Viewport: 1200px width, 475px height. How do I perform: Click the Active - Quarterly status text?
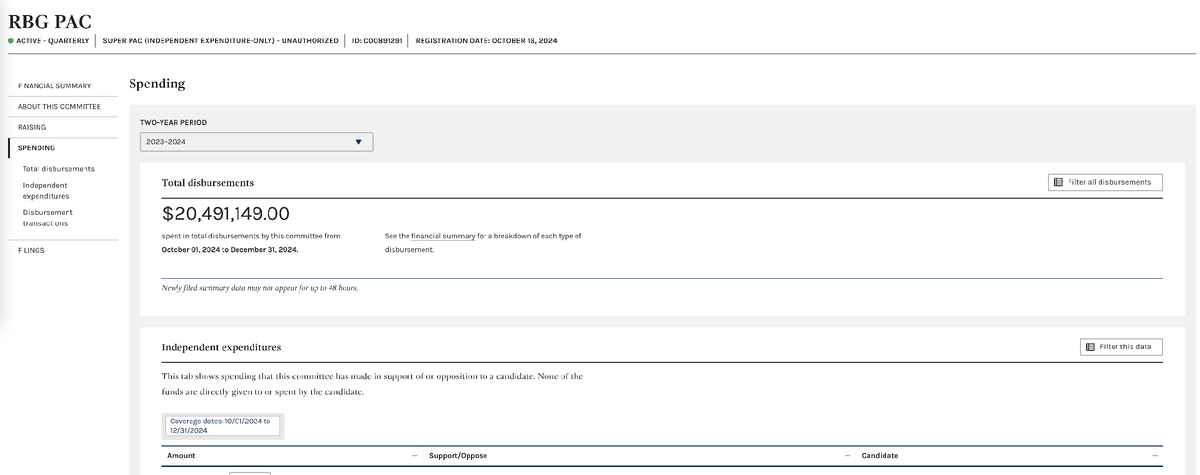(53, 41)
